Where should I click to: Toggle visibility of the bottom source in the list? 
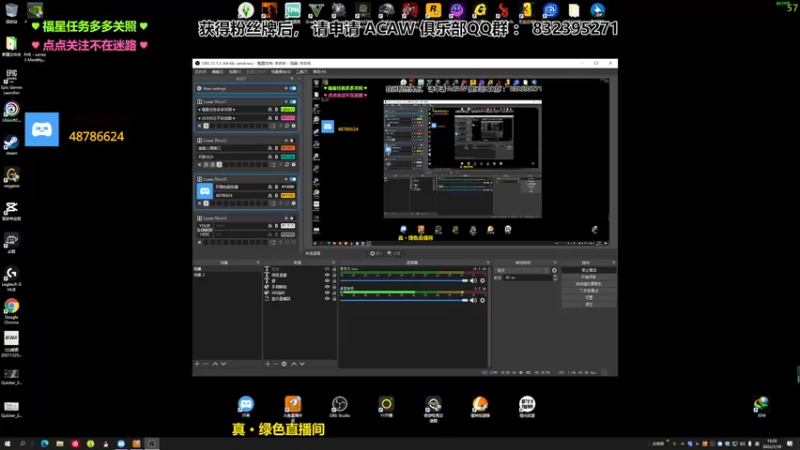click(x=327, y=298)
